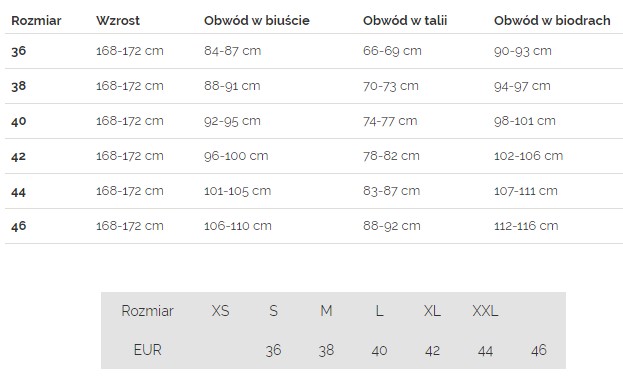The width and height of the screenshot is (623, 391).
Task: Select the size 44 row label
Action: [x=19, y=192]
